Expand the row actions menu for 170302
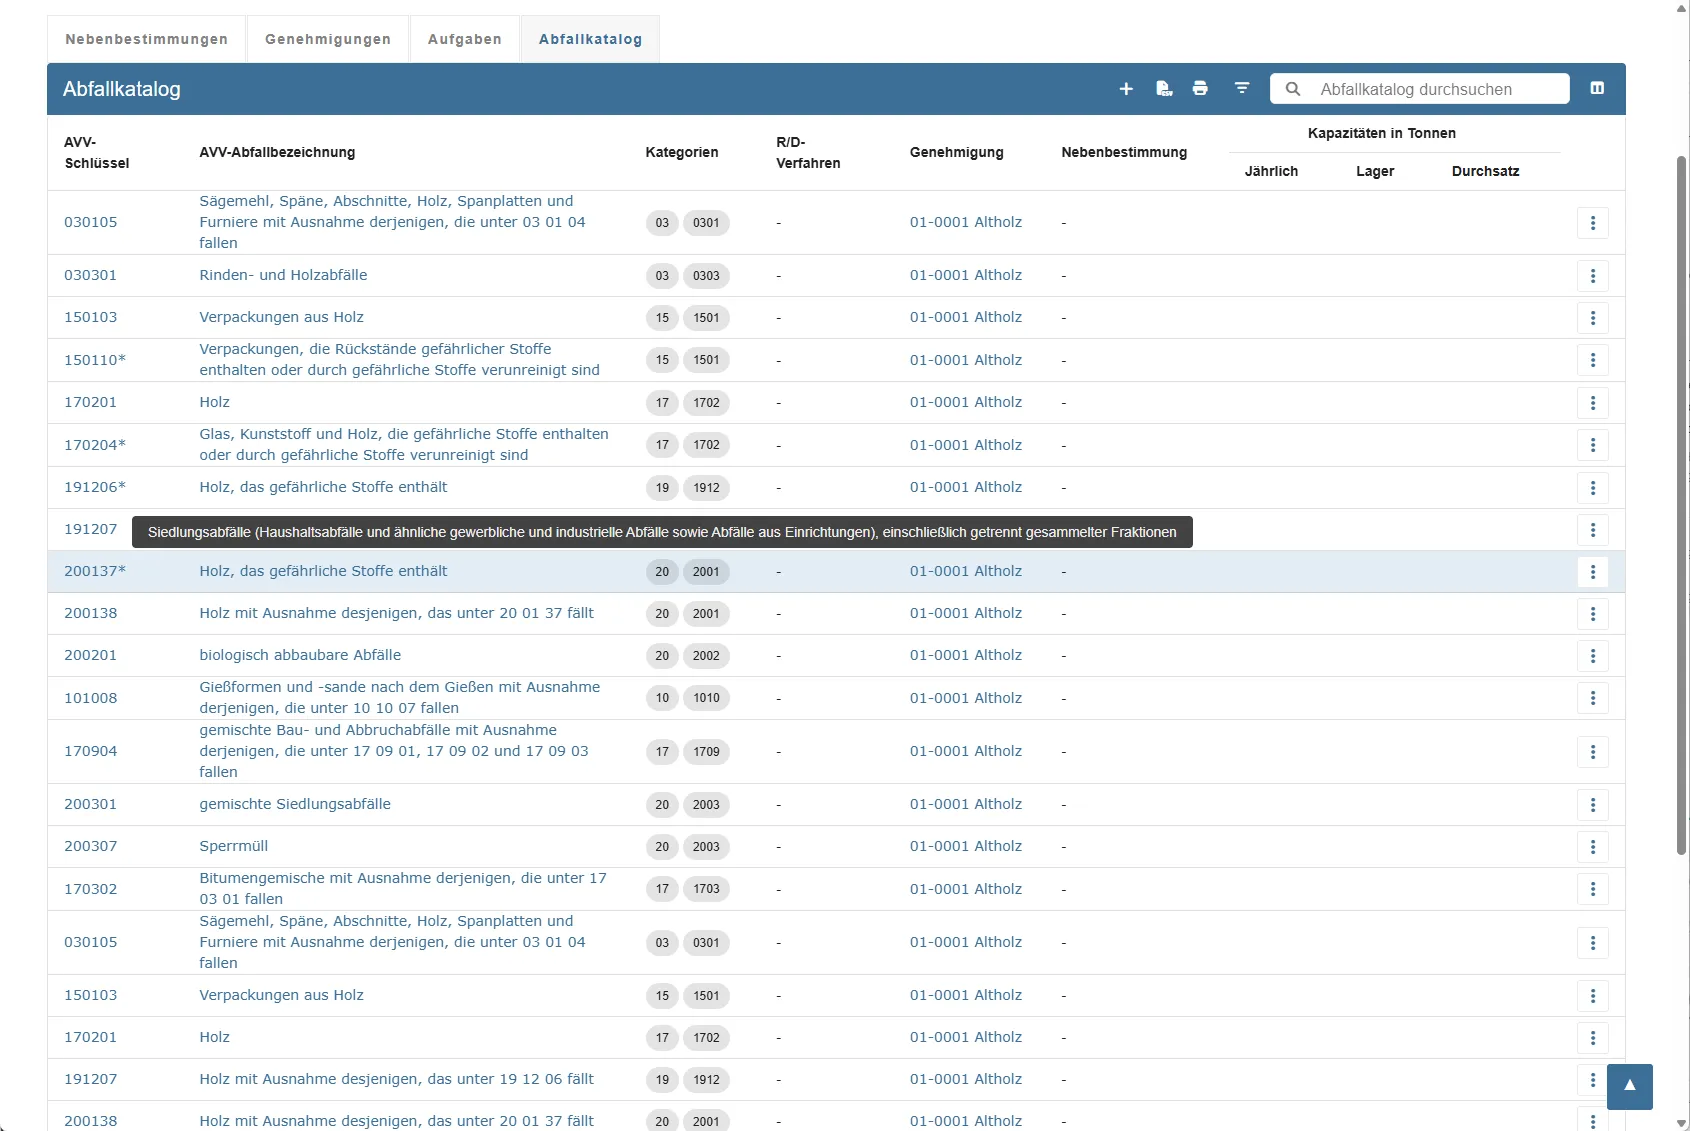 pyautogui.click(x=1593, y=889)
